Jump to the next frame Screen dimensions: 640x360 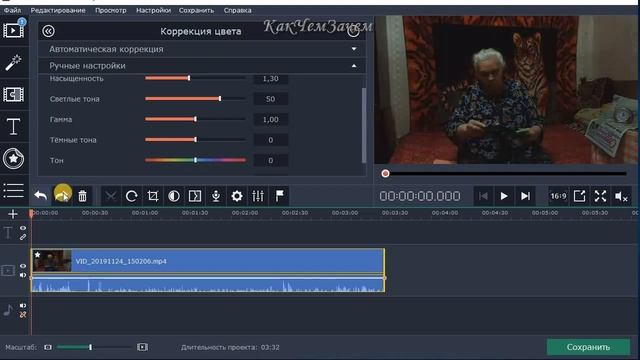click(525, 196)
